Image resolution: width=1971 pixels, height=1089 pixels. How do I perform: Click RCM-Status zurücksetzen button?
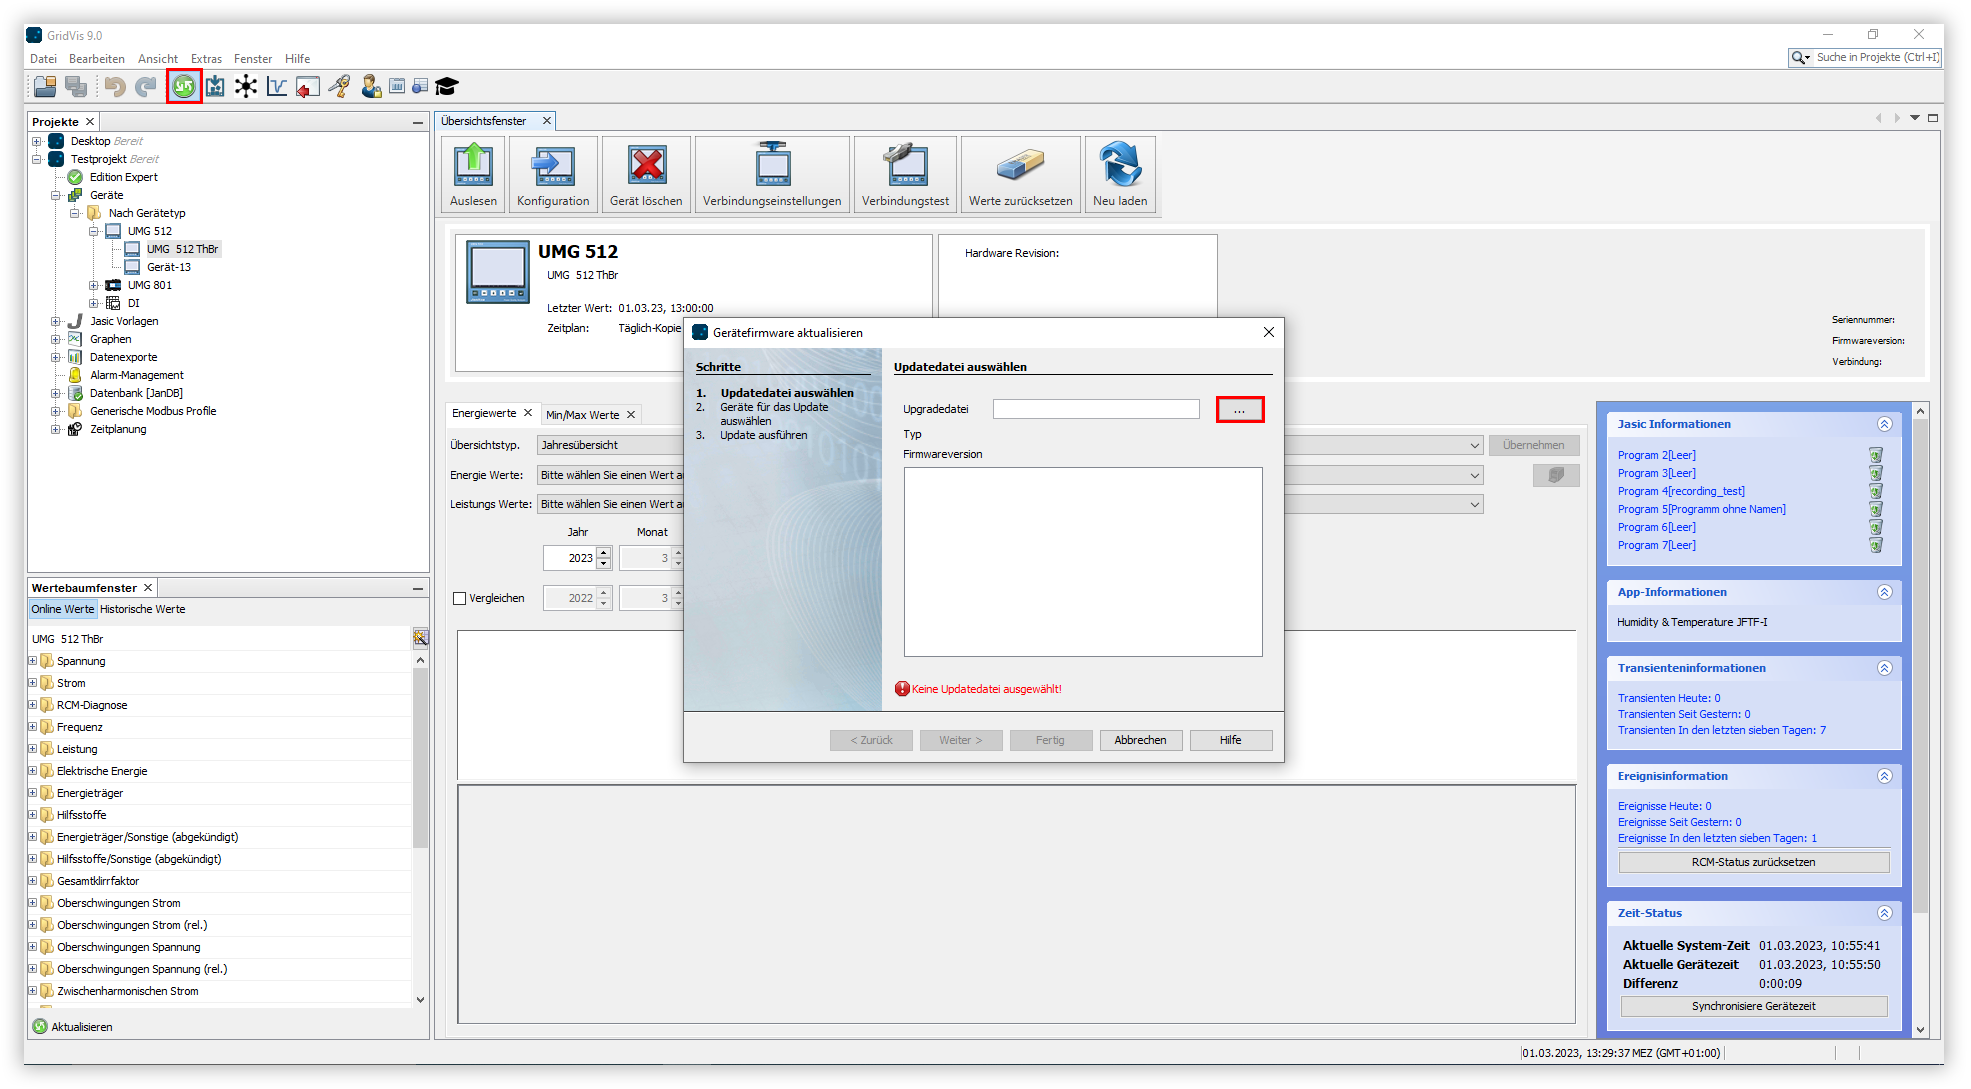[1753, 862]
